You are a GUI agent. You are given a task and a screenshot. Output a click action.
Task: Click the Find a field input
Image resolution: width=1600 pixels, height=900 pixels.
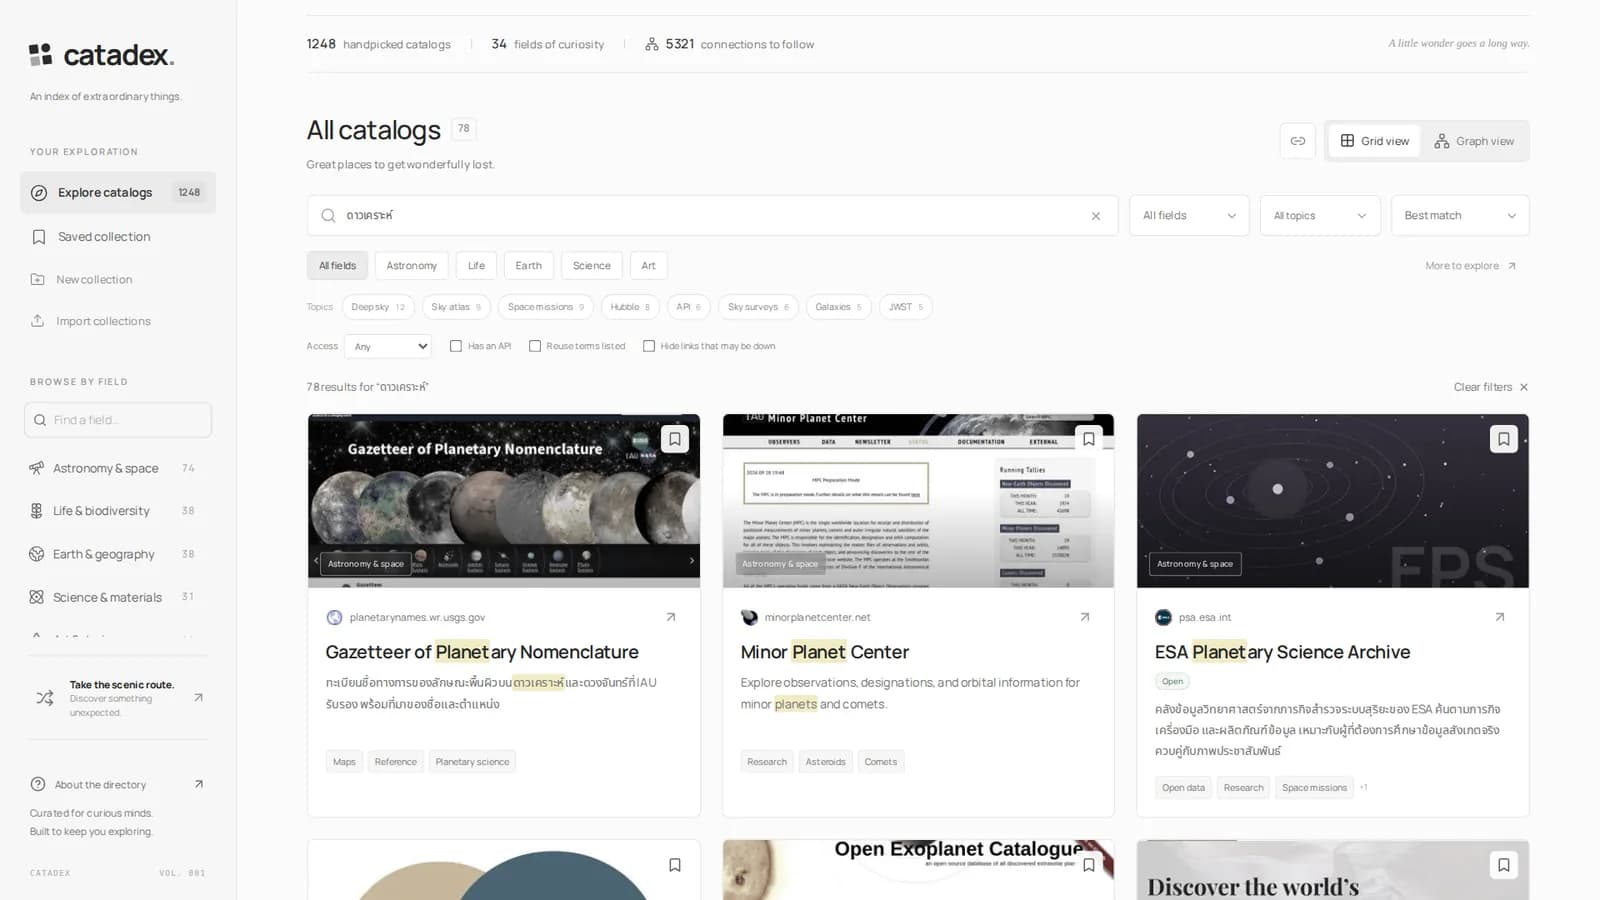pyautogui.click(x=118, y=420)
